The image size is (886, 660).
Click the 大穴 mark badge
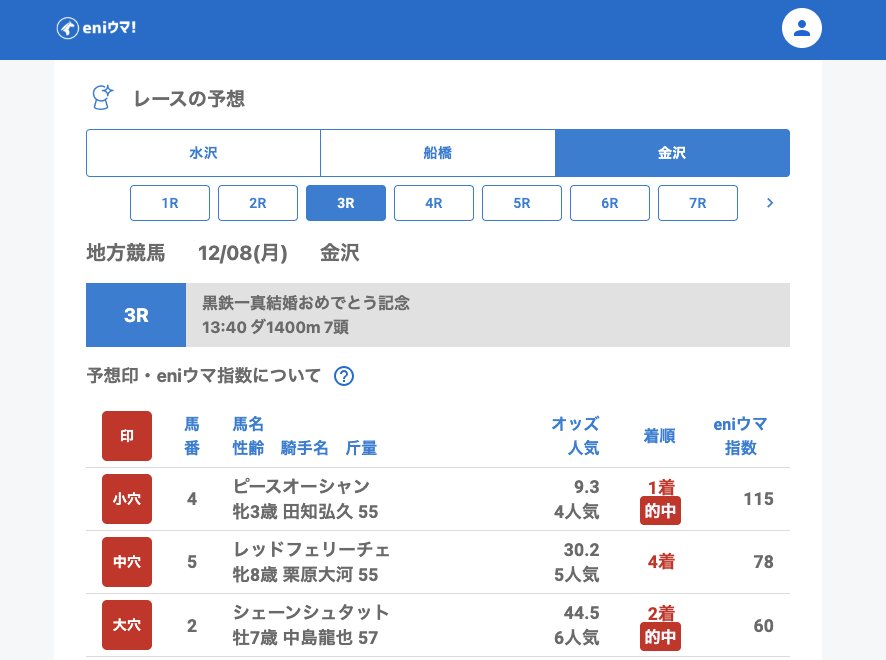point(127,625)
